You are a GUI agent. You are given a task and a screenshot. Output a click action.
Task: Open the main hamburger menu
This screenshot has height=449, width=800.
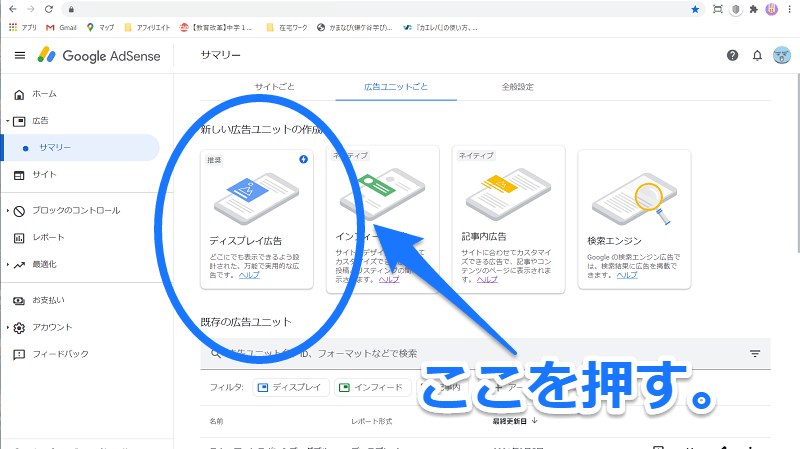pos(20,55)
